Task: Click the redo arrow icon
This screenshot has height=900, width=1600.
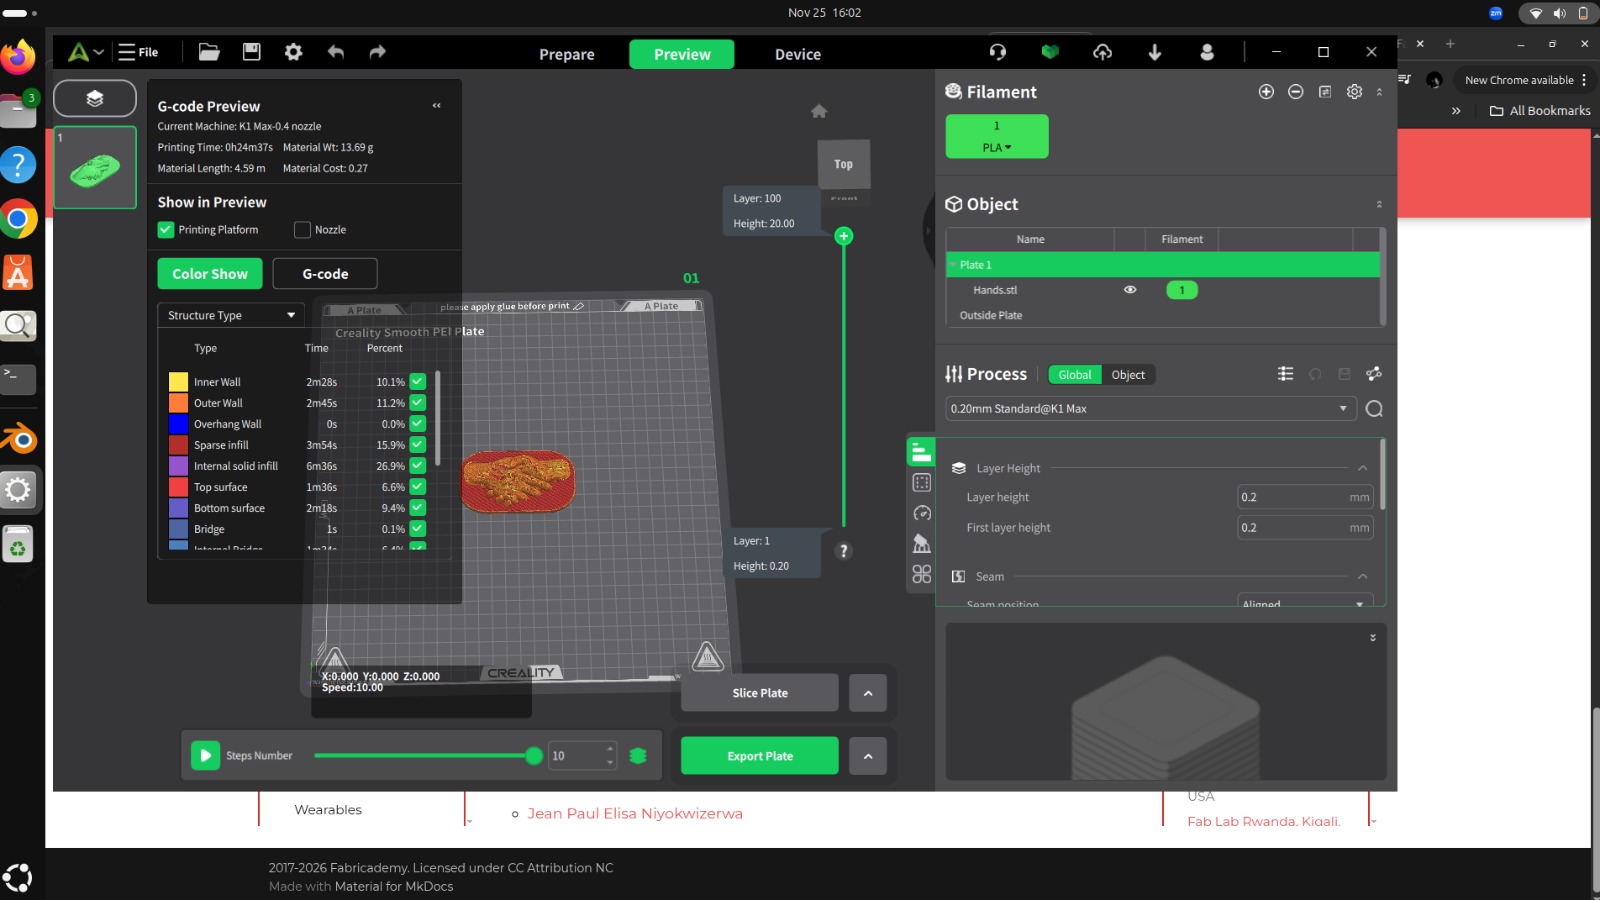Action: point(377,52)
